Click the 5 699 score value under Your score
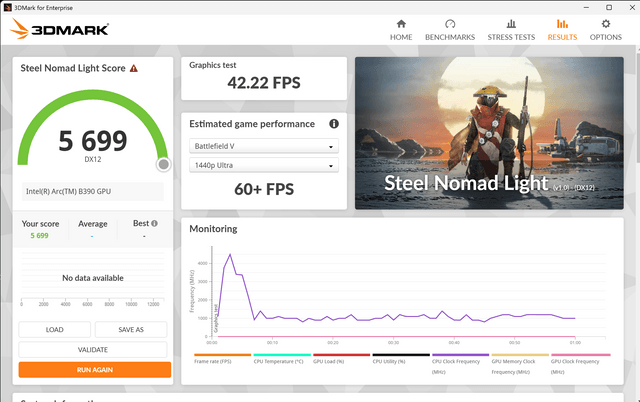This screenshot has height=402, width=640. pyautogui.click(x=39, y=235)
